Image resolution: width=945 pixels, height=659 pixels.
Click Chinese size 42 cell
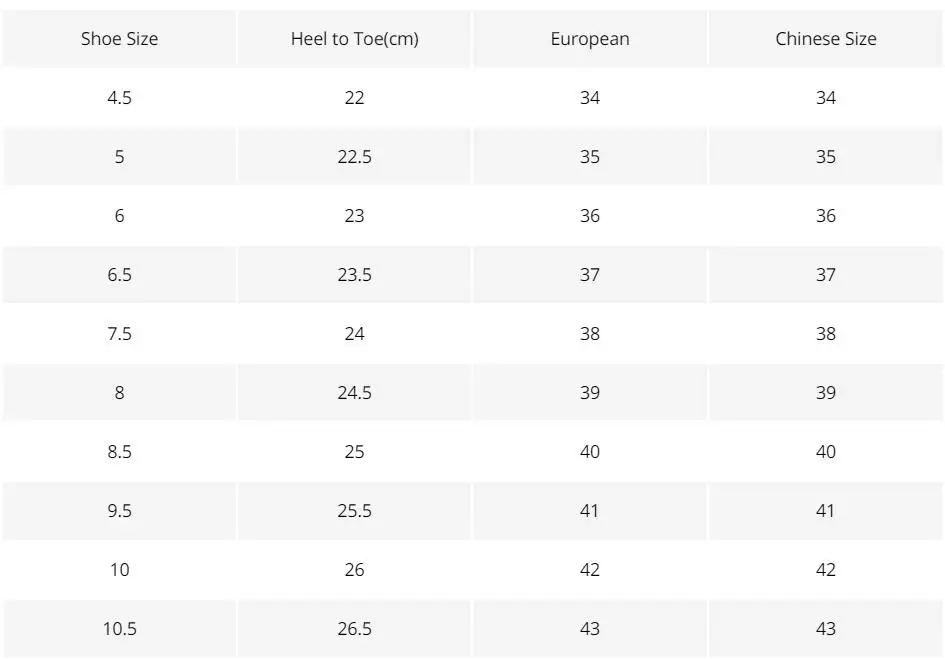825,570
